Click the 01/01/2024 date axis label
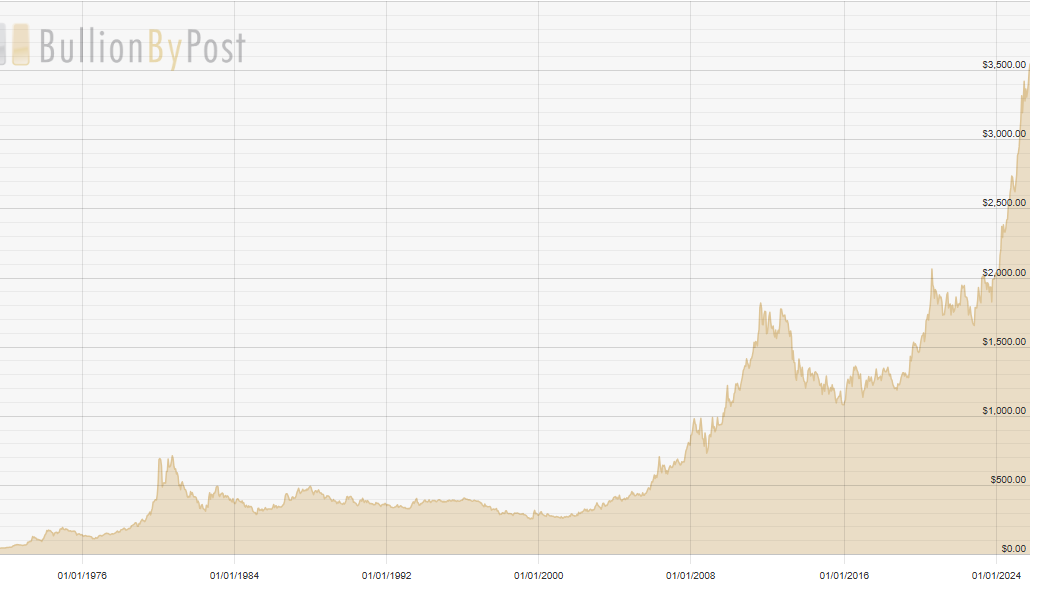 [996, 575]
